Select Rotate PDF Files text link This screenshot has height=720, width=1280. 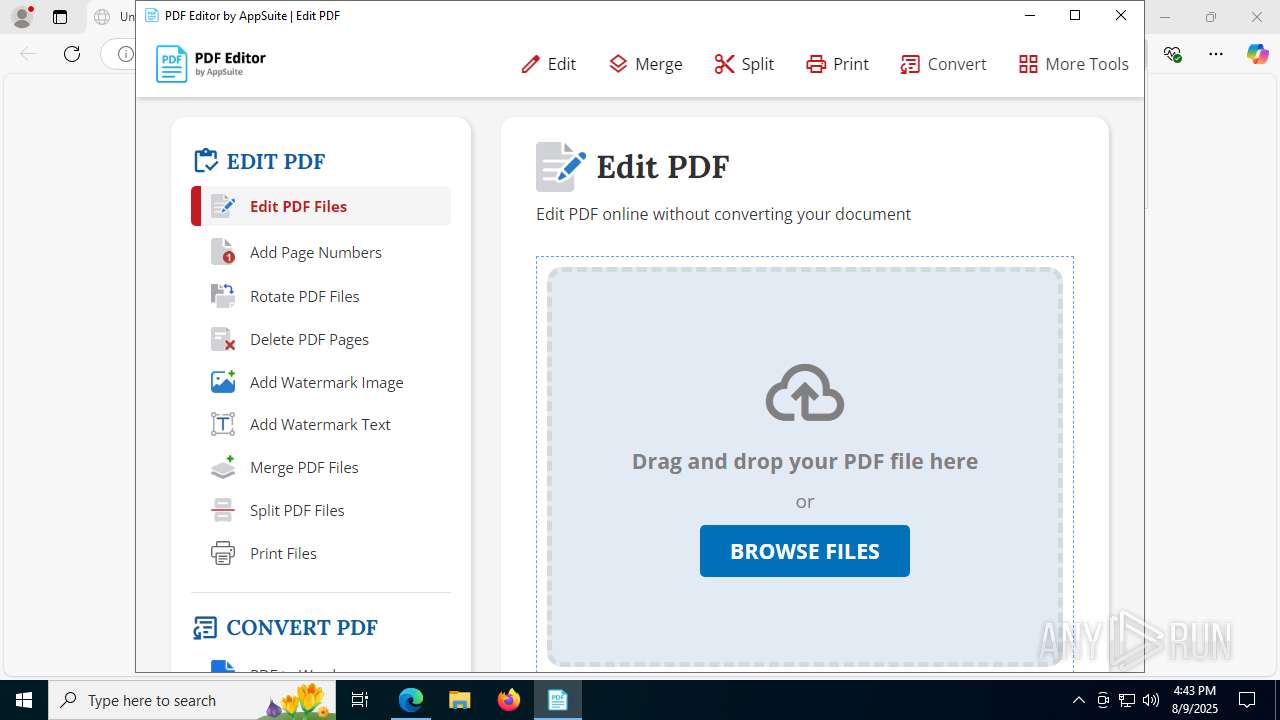click(x=305, y=296)
